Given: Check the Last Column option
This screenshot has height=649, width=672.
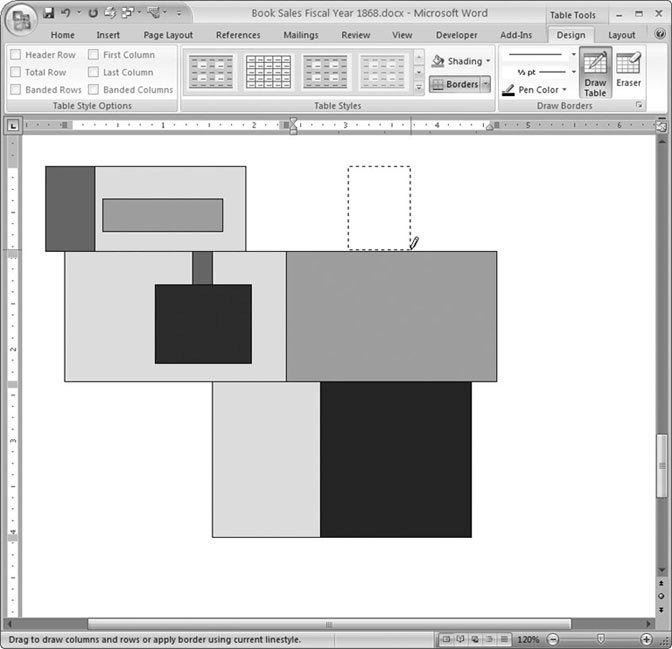Looking at the screenshot, I should [x=94, y=72].
